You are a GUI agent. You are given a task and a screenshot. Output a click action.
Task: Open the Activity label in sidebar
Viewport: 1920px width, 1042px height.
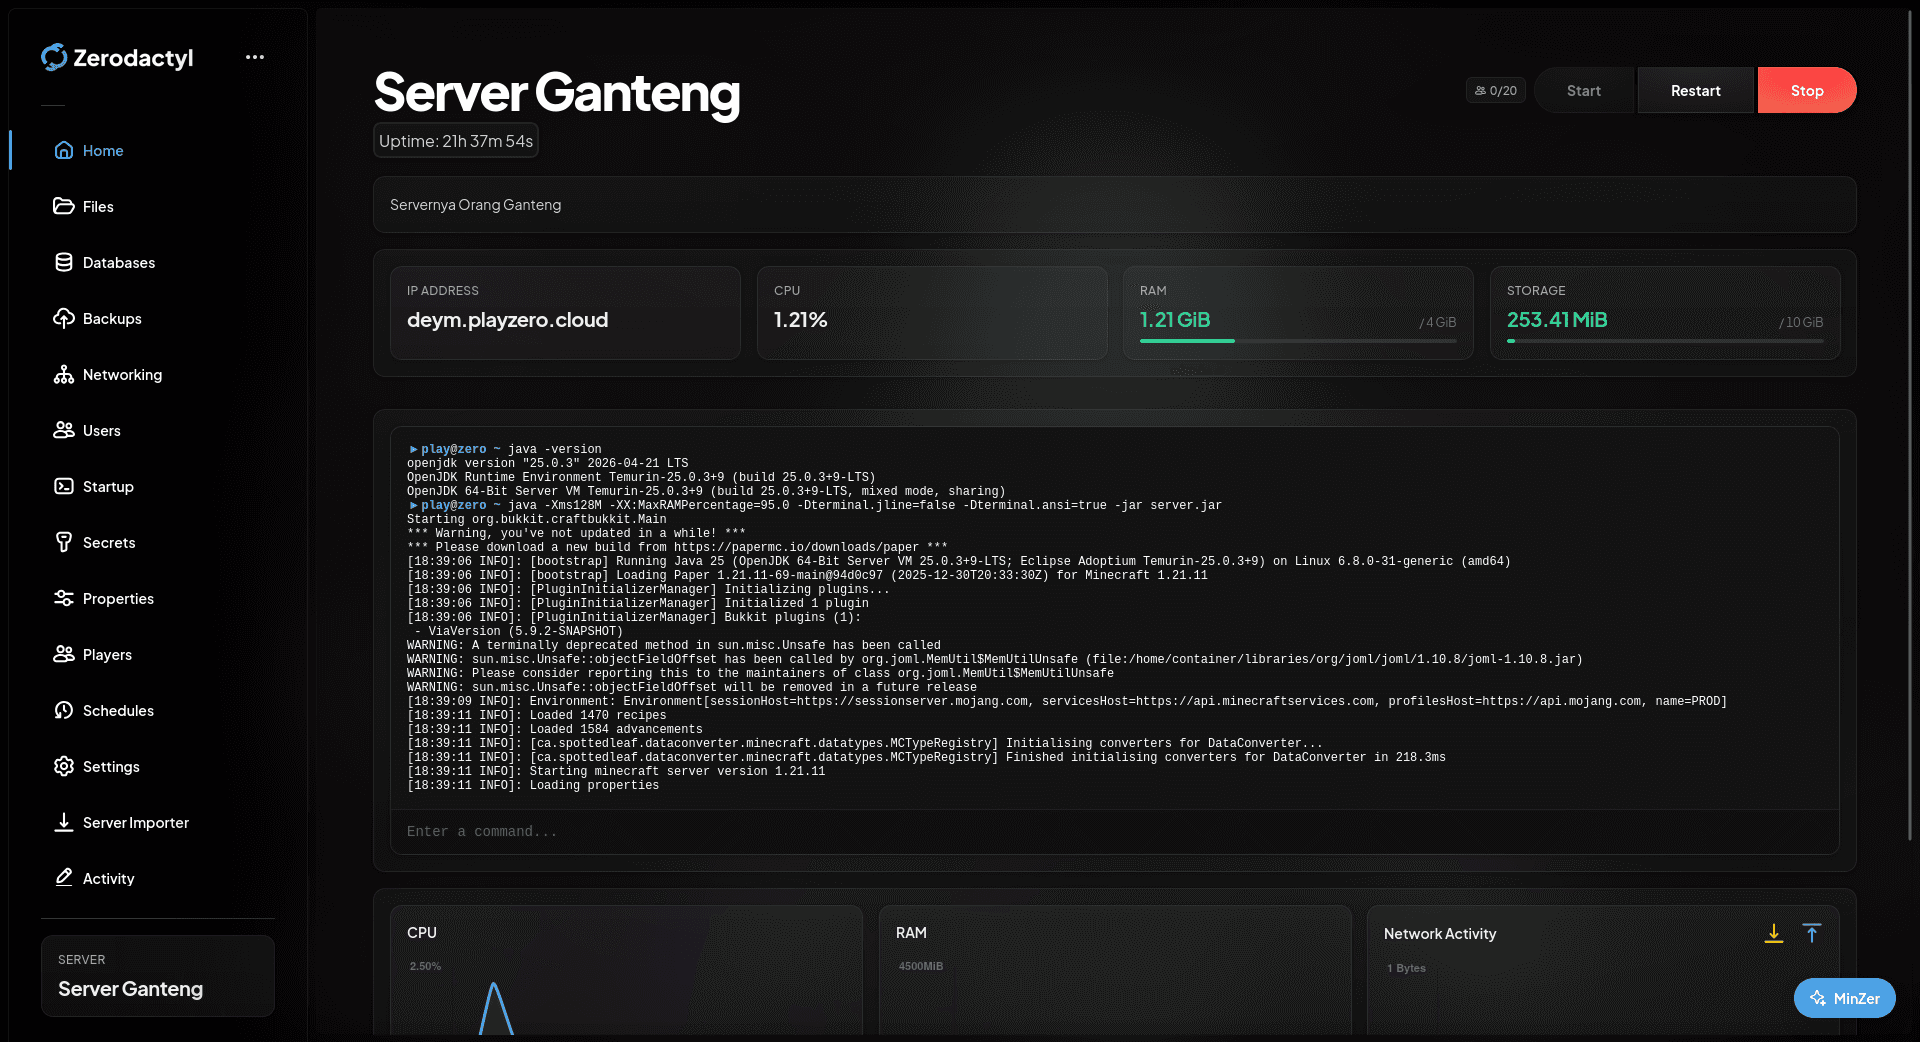(x=108, y=878)
